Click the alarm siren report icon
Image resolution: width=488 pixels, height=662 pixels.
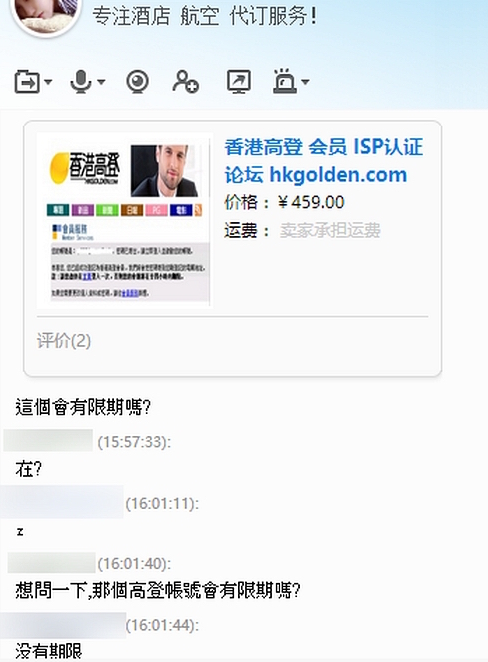tap(285, 81)
